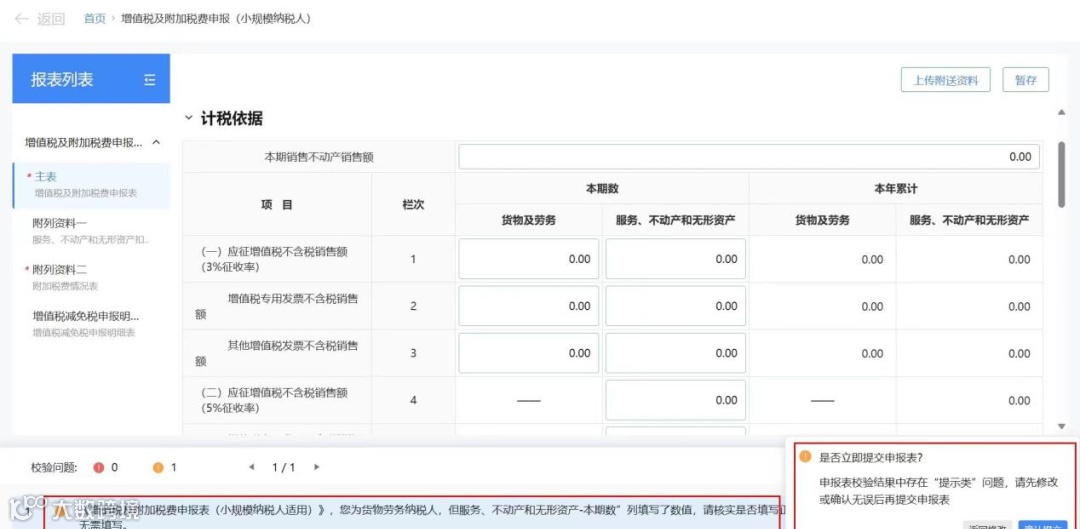Collapse the 报表列表 sidebar using the menu icon
This screenshot has width=1080, height=529.
(150, 80)
